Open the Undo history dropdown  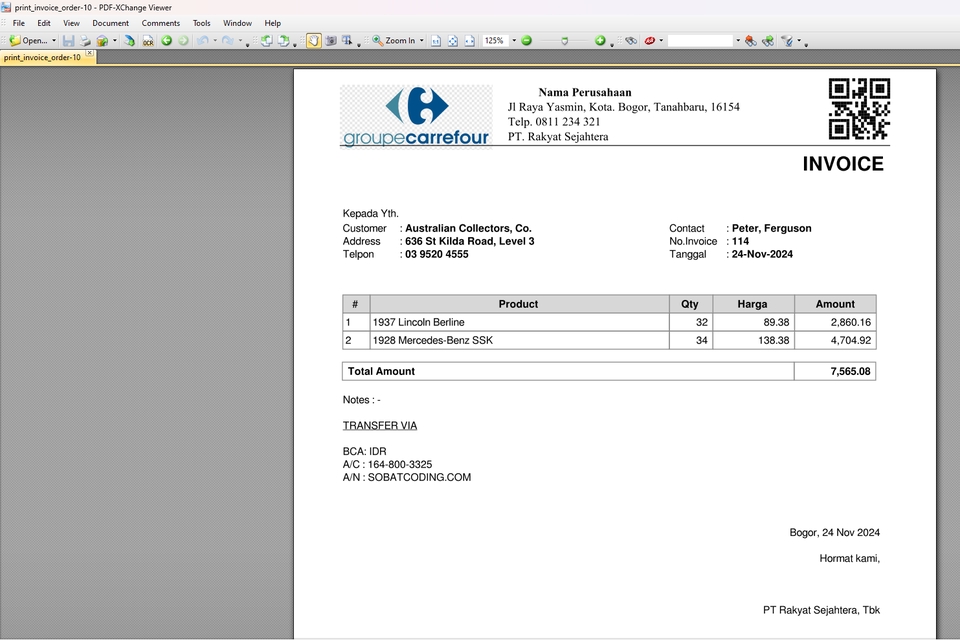click(215, 40)
